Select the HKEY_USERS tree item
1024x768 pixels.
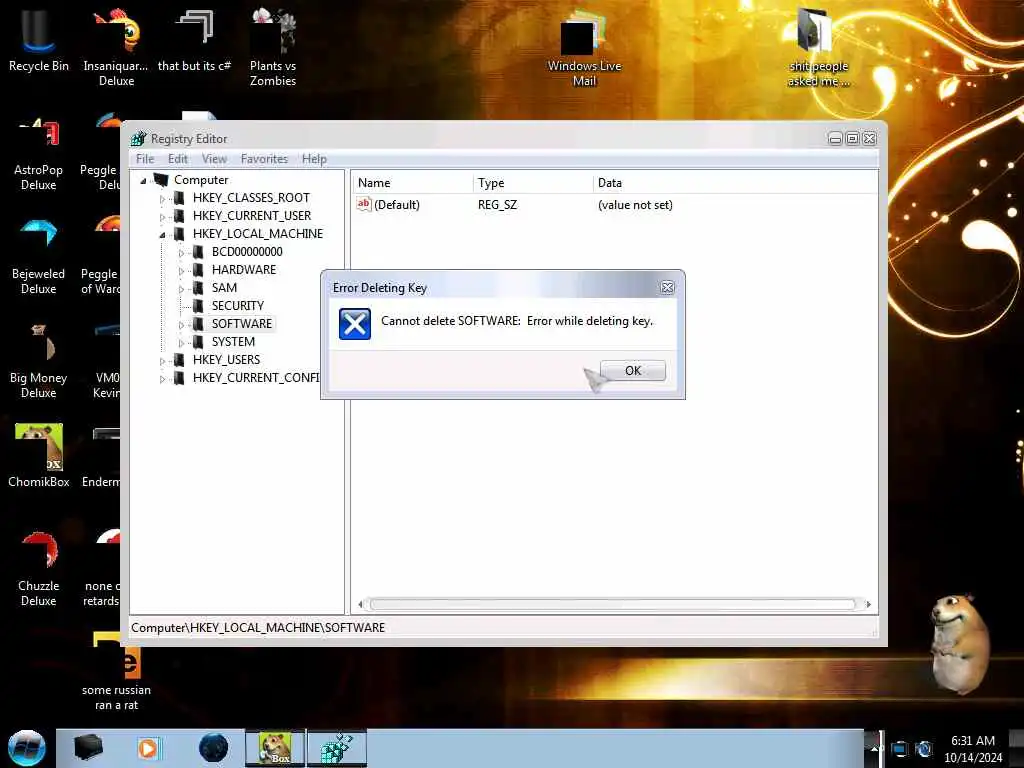226,360
